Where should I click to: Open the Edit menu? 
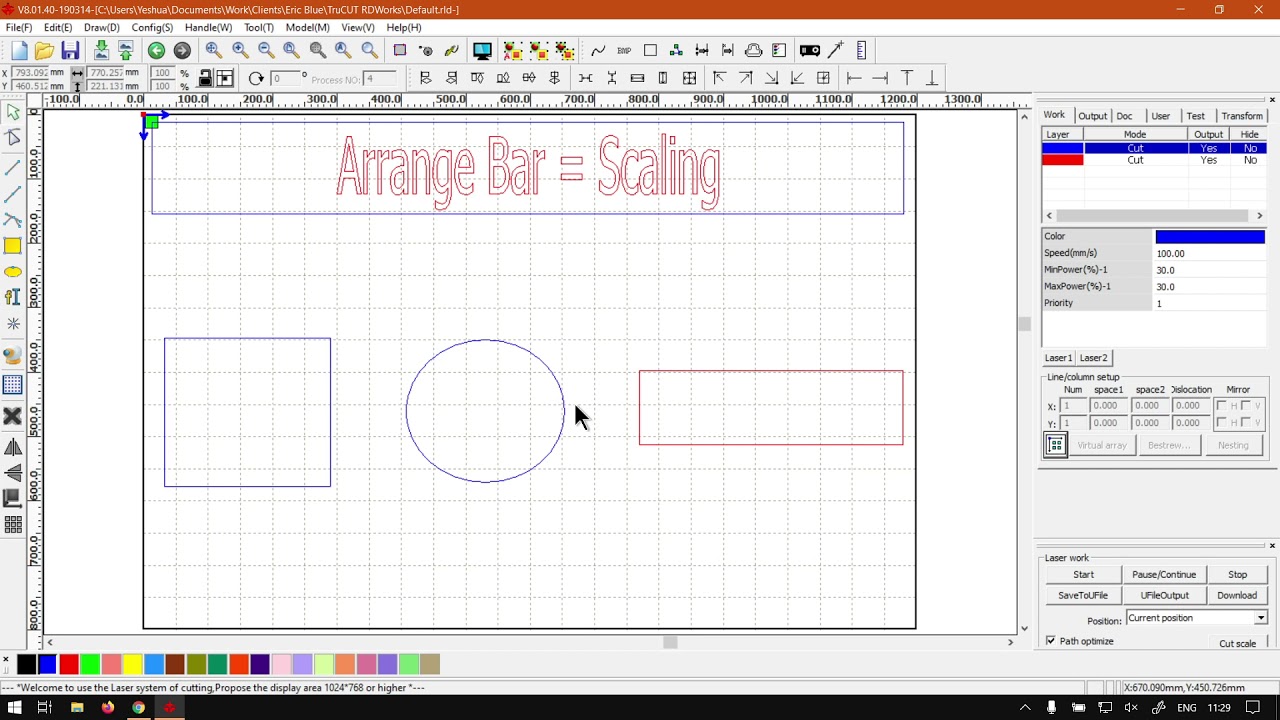[x=58, y=28]
